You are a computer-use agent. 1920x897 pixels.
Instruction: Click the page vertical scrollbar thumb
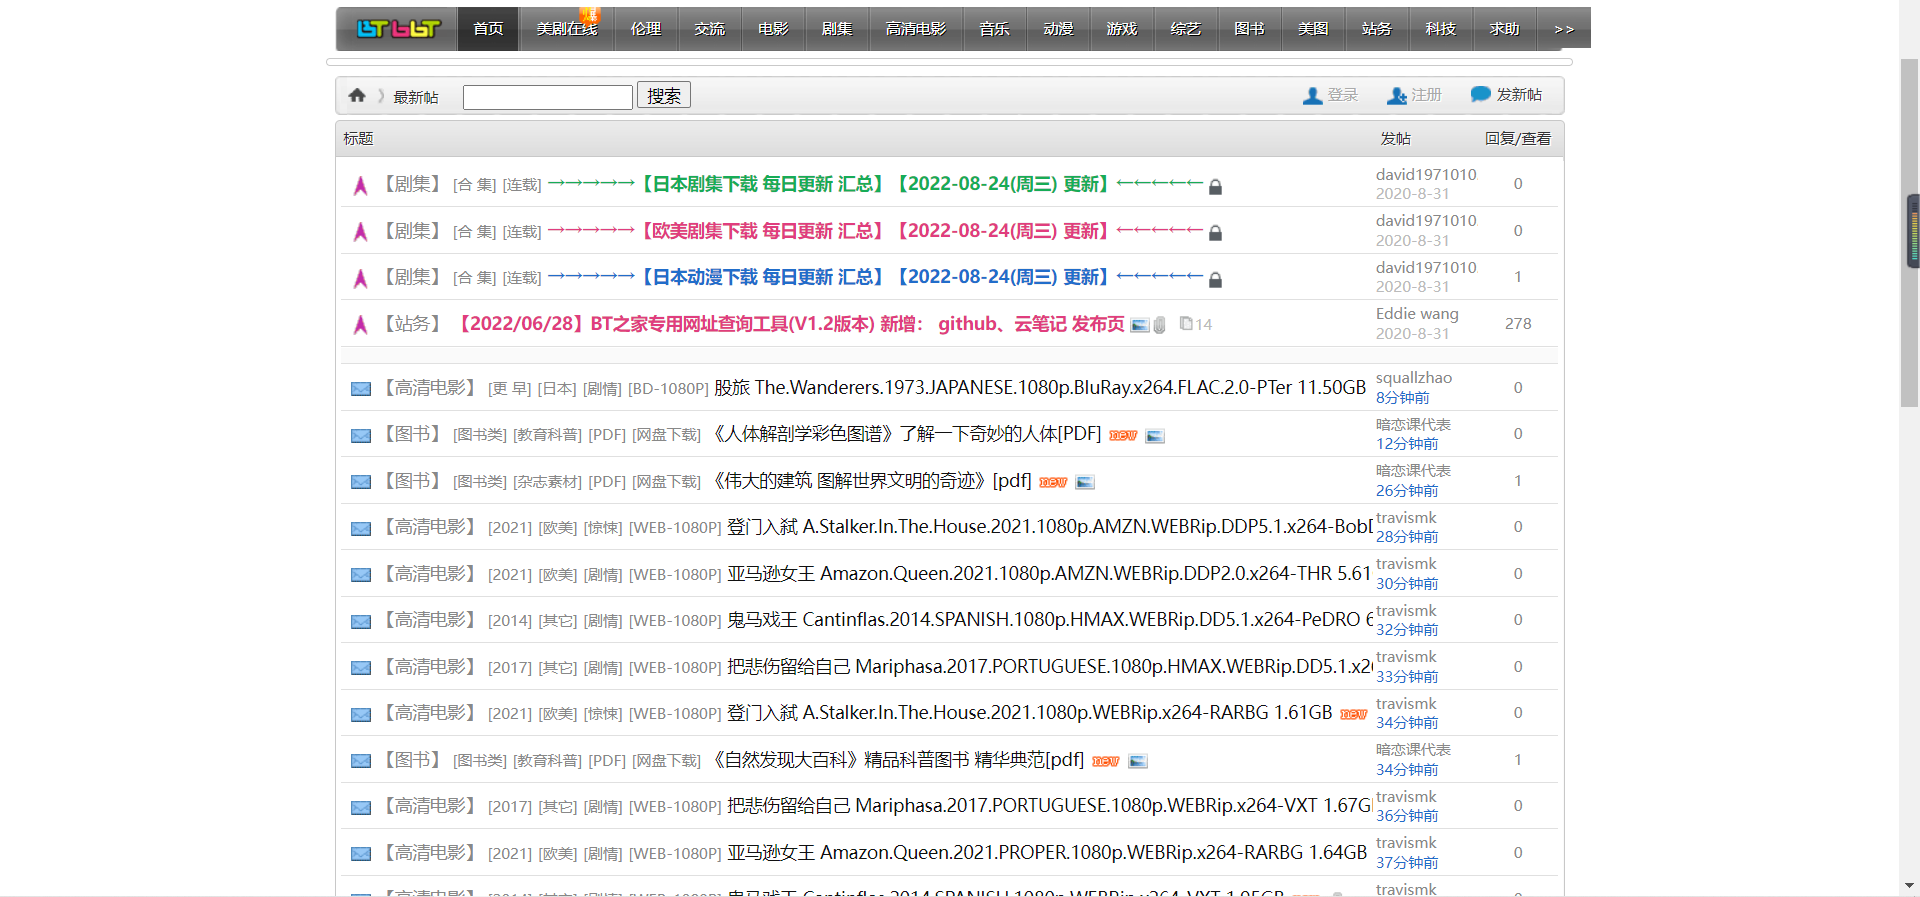[x=1910, y=232]
